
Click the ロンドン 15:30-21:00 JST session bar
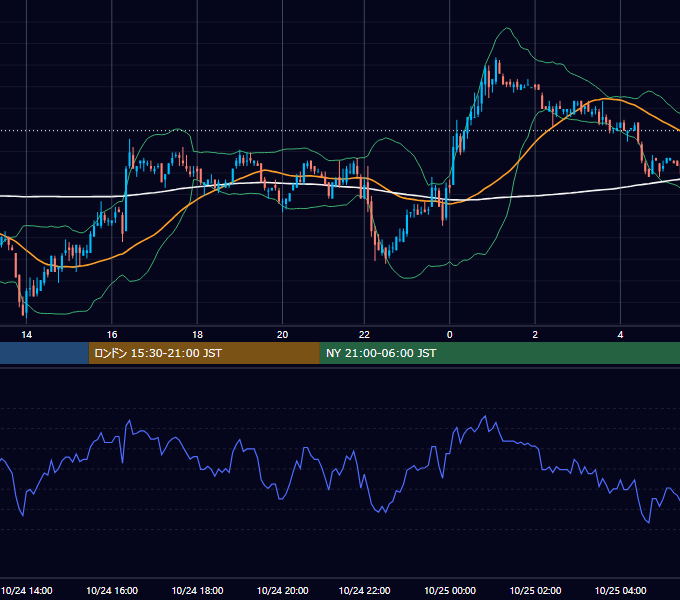204,353
